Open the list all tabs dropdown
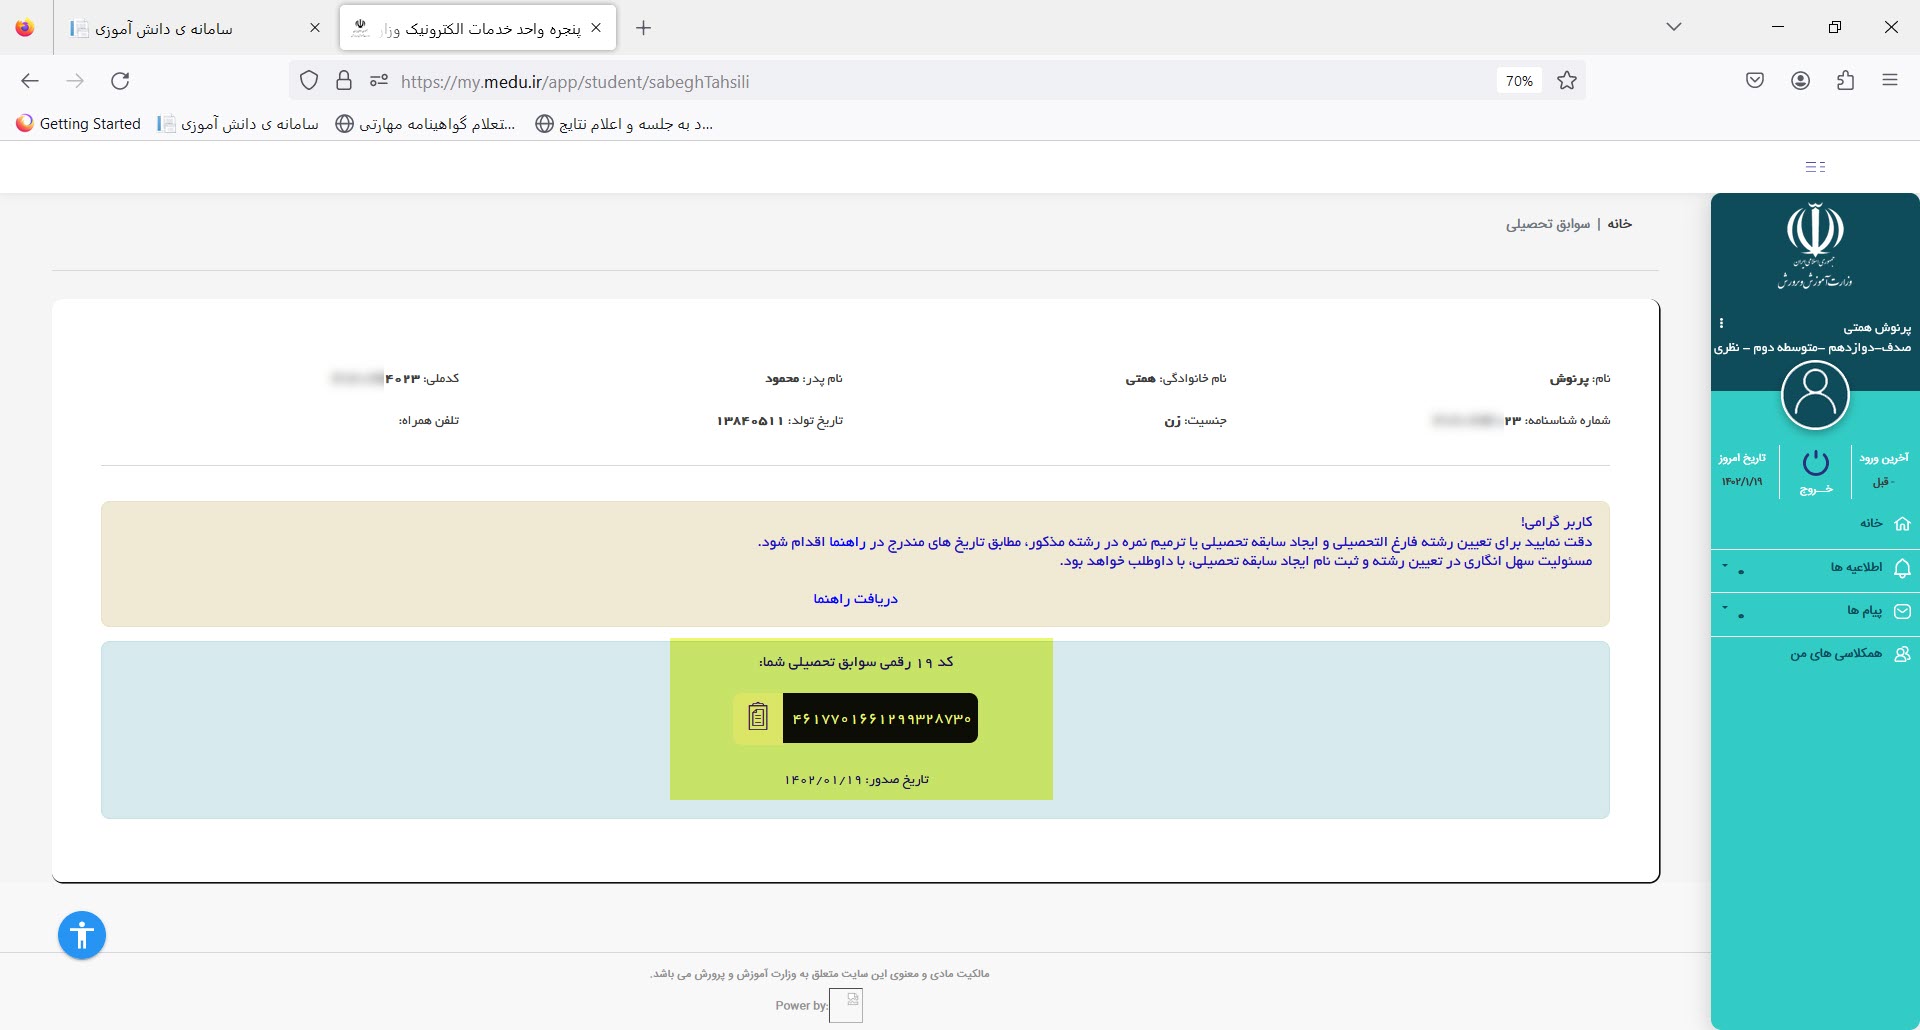The image size is (1920, 1030). tap(1673, 27)
